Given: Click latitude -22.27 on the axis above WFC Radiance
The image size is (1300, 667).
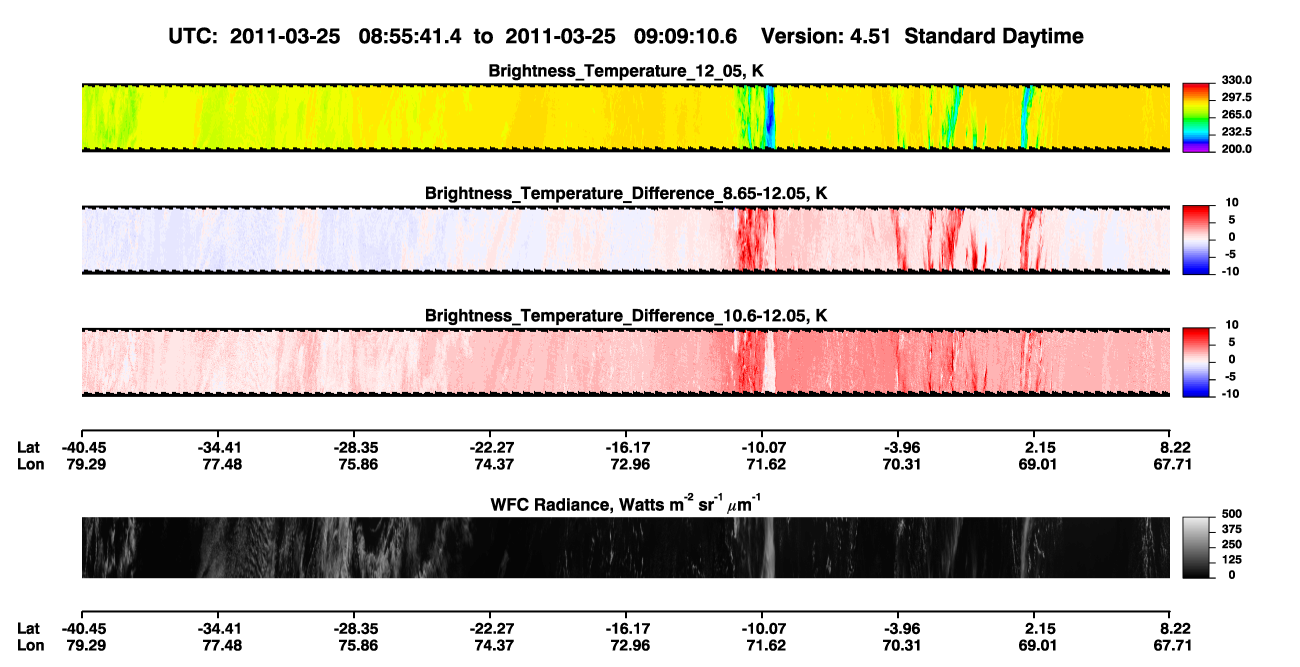Looking at the screenshot, I should click(491, 447).
